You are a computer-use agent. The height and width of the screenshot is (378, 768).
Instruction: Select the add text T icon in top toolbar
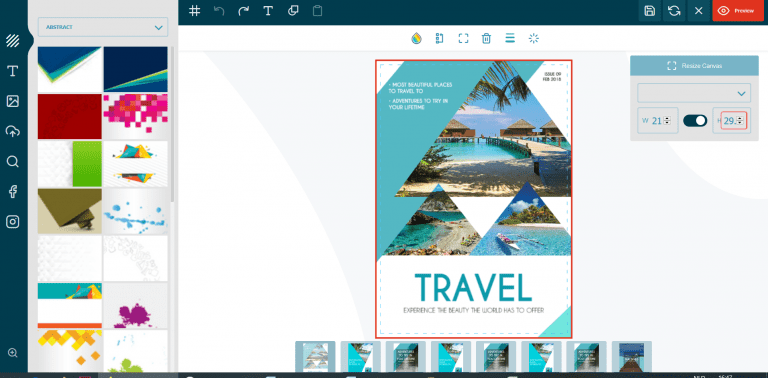[x=268, y=11]
